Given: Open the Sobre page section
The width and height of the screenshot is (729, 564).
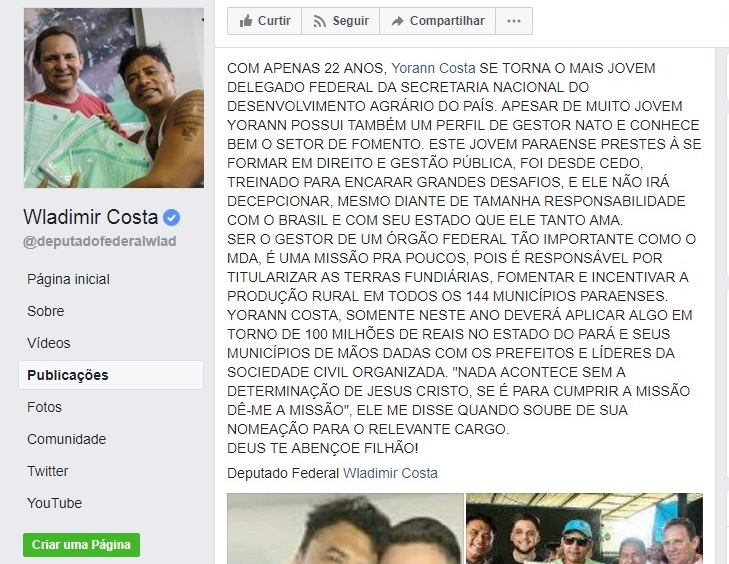Looking at the screenshot, I should [46, 311].
